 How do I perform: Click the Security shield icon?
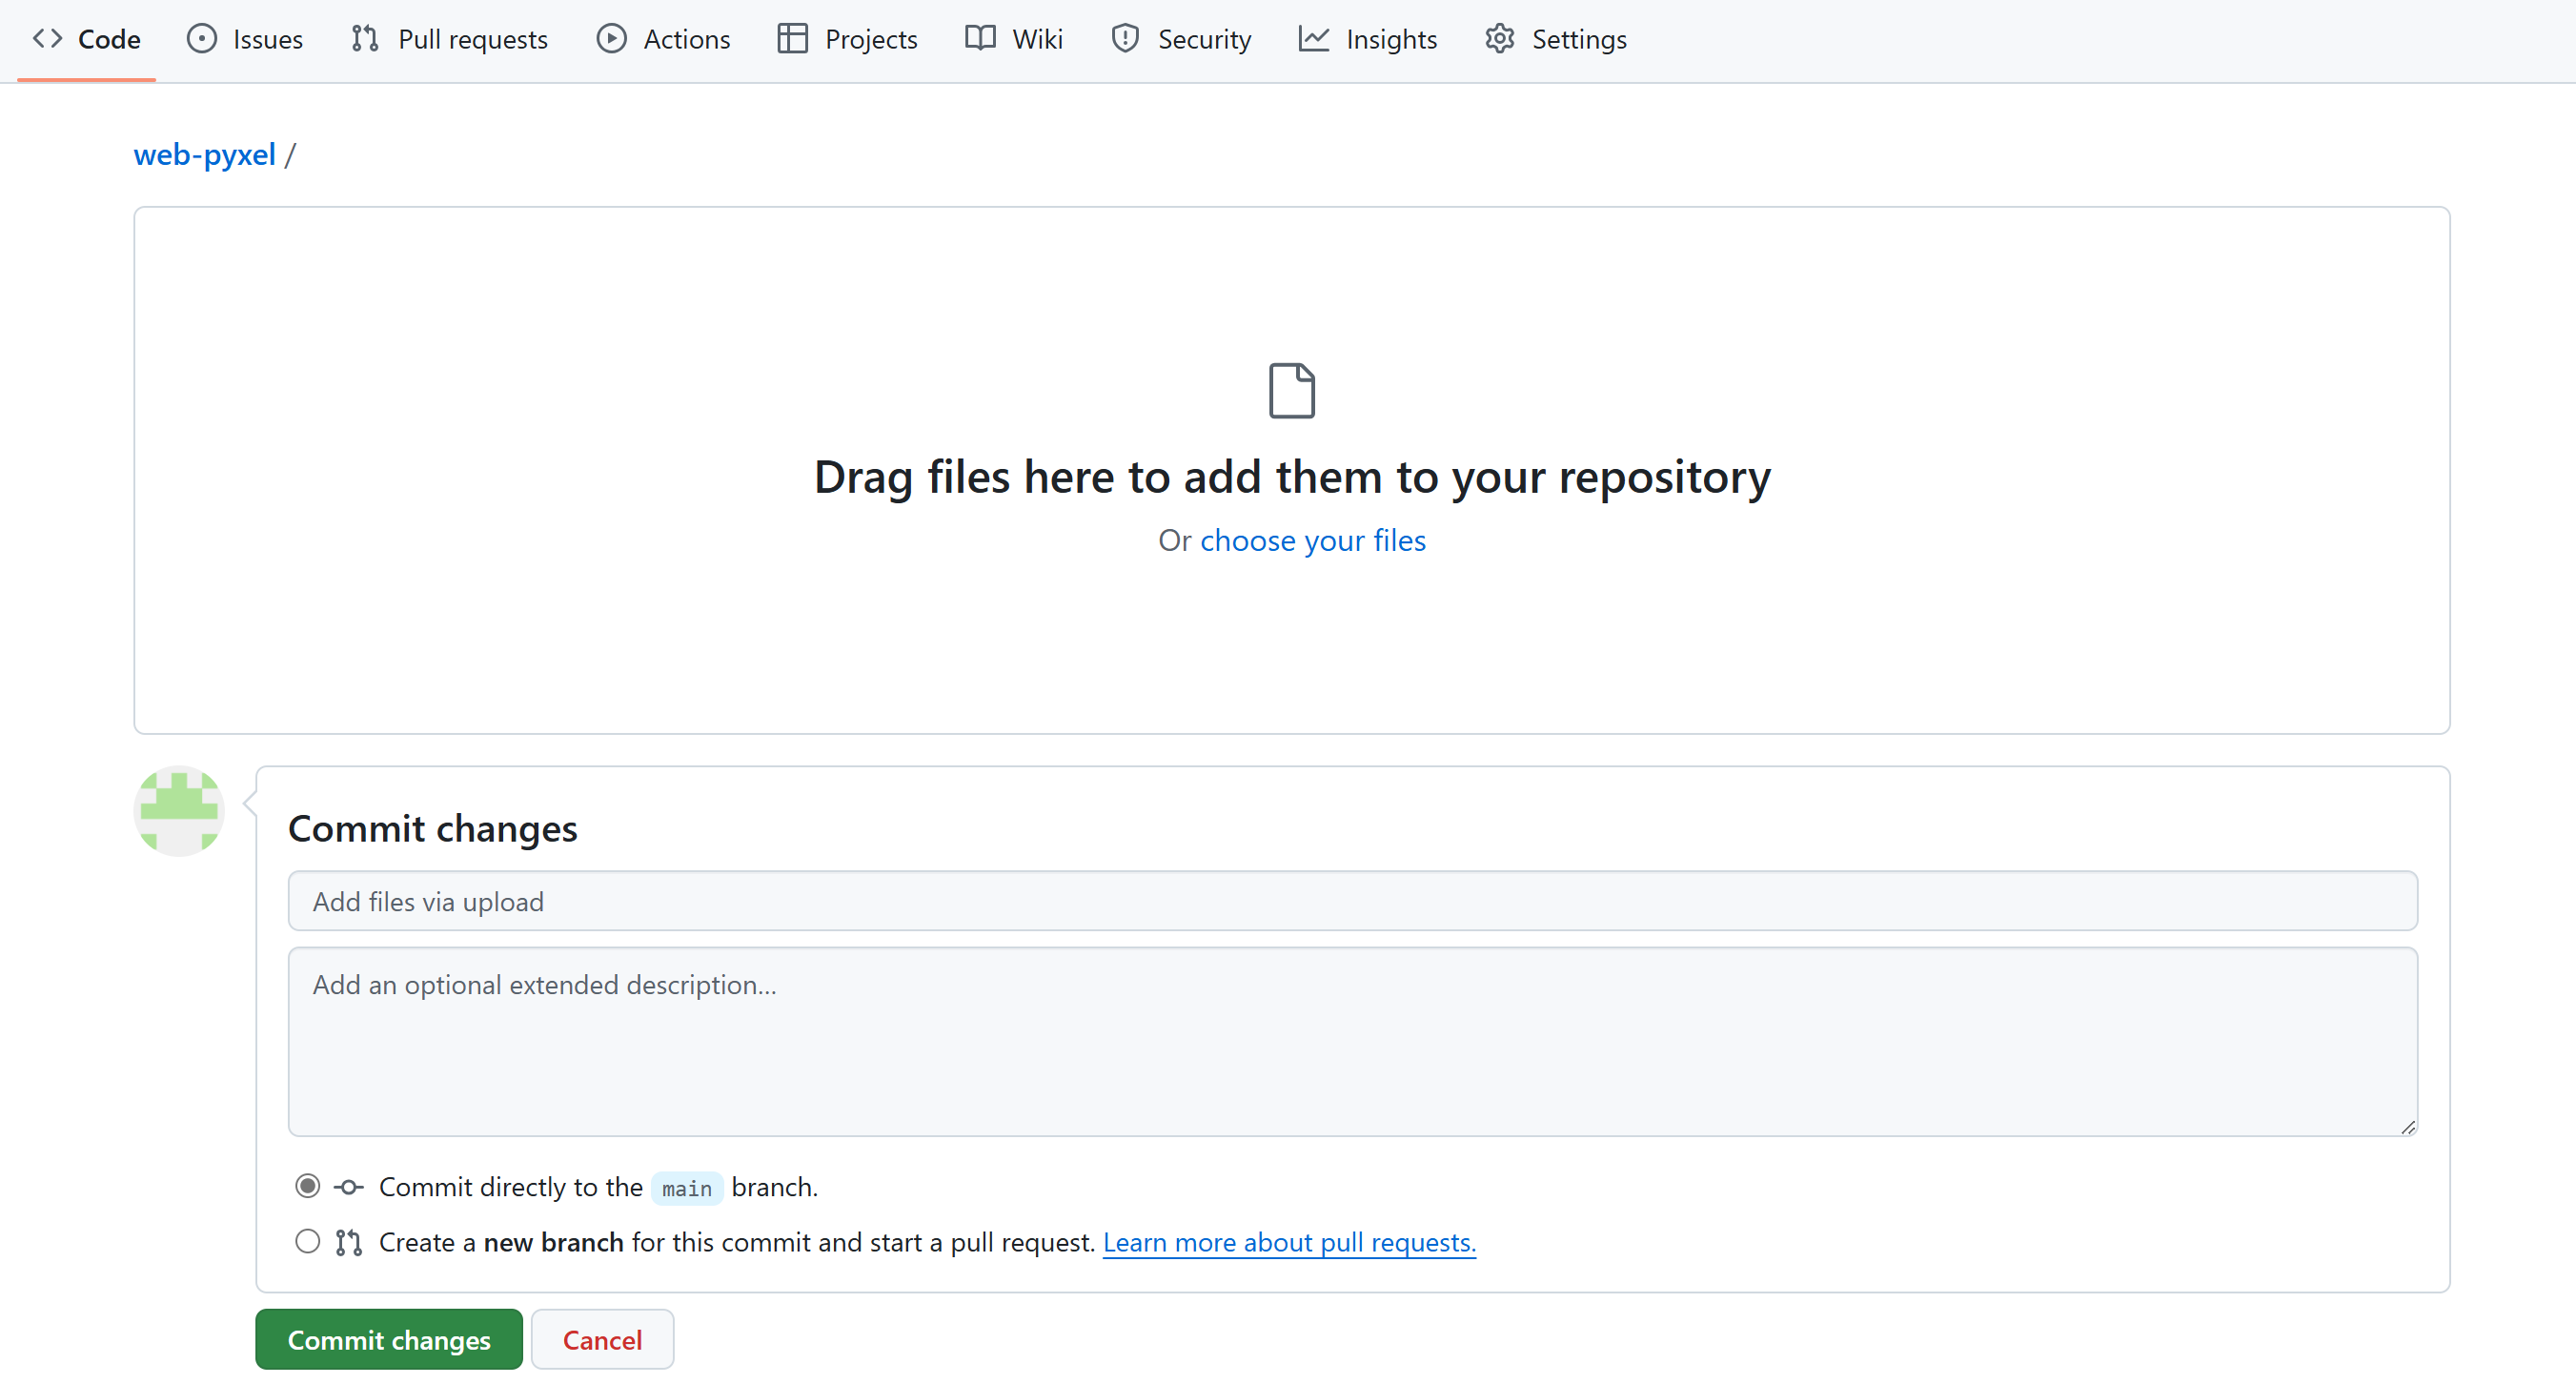point(1125,39)
